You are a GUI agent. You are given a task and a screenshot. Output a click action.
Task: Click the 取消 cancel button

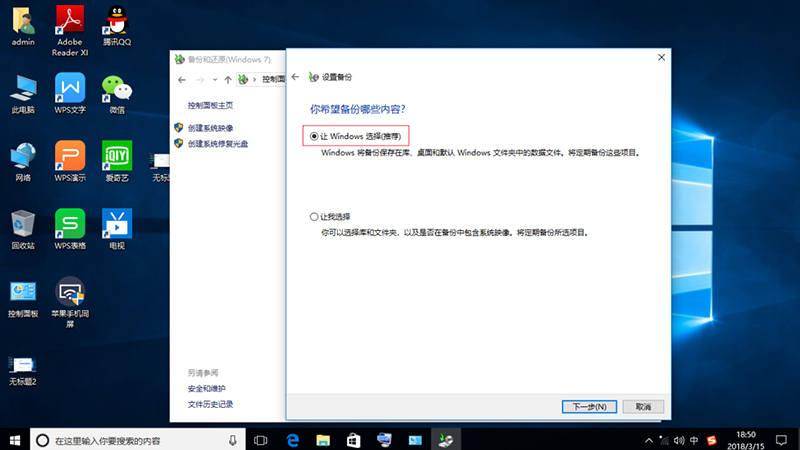[643, 407]
